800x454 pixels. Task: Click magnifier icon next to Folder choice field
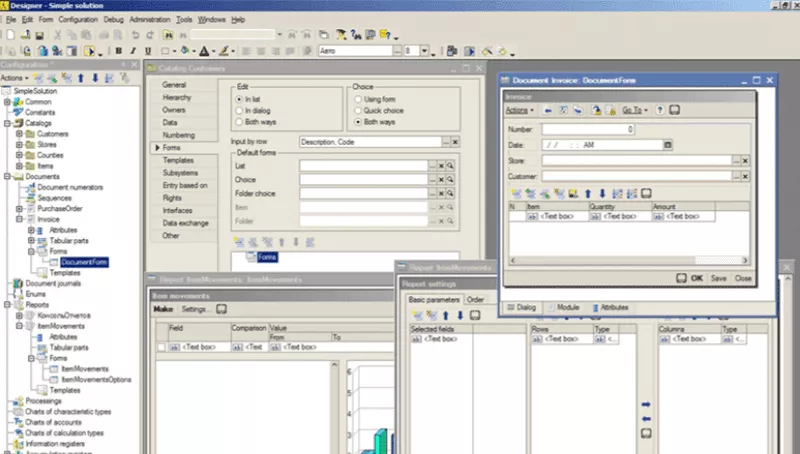[450, 193]
